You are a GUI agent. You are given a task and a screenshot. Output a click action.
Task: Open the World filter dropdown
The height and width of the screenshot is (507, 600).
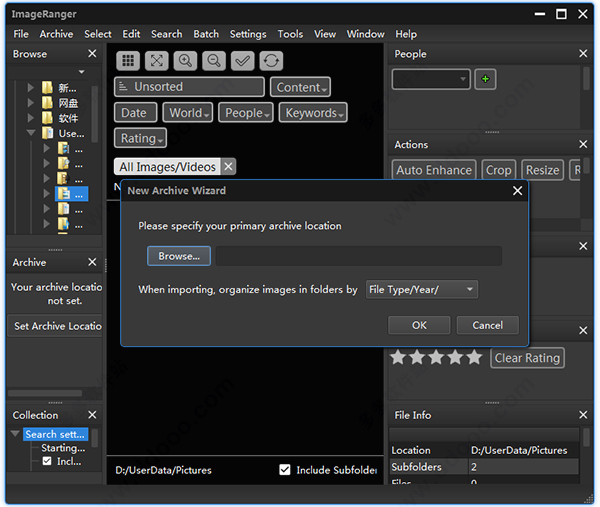point(188,112)
